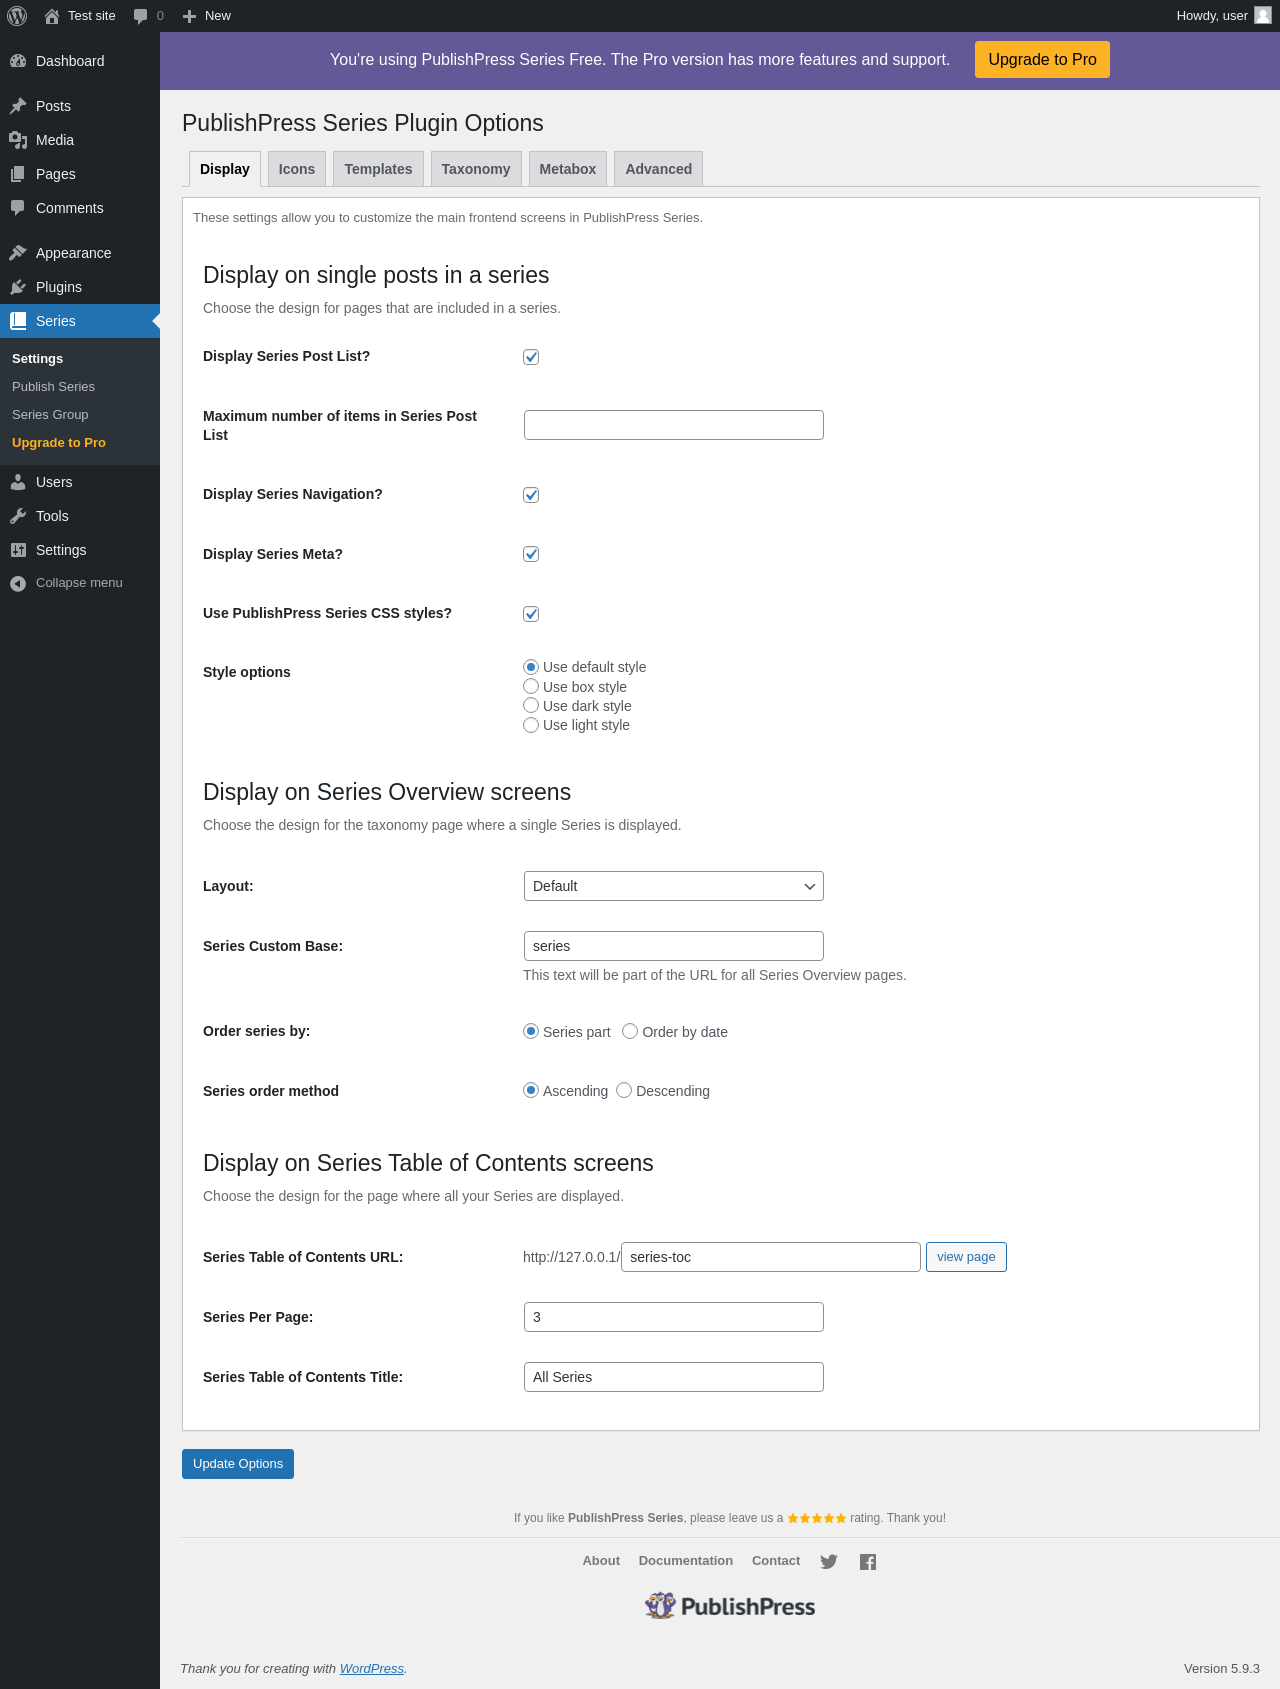Click the user avatar icon
1280x1689 pixels.
[1263, 15]
